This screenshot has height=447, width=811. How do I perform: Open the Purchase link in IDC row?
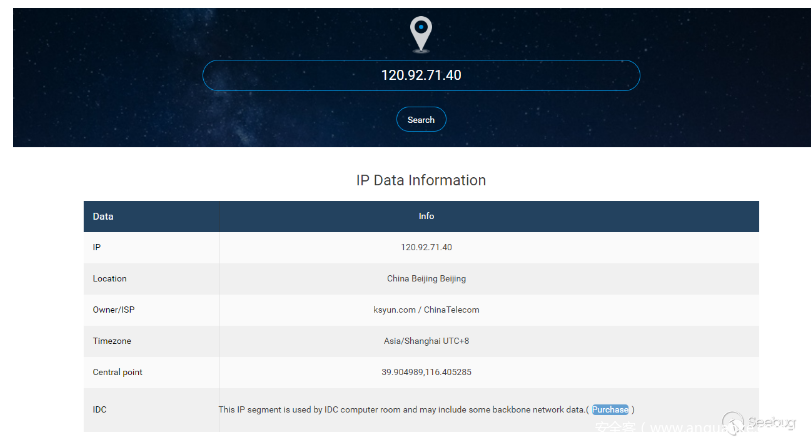(610, 409)
